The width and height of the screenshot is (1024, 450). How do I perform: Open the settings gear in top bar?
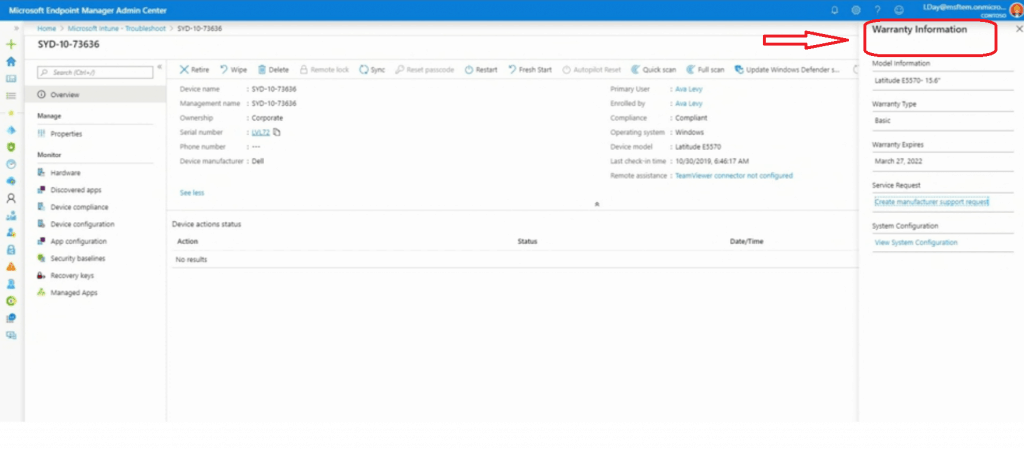(856, 10)
